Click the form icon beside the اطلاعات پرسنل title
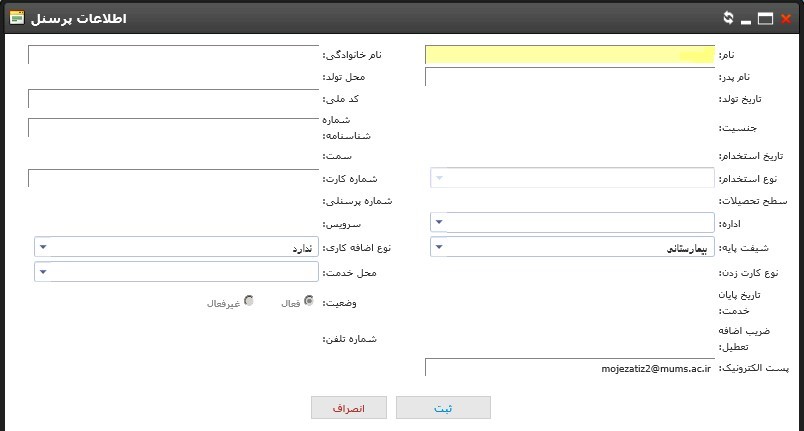Screen dimensions: 804x431 tap(17, 18)
